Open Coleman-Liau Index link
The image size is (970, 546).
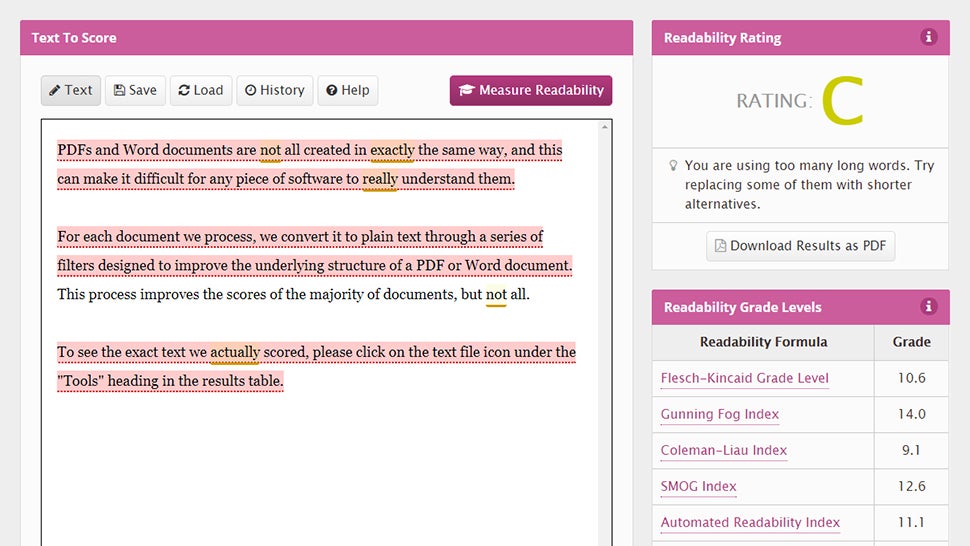click(724, 450)
